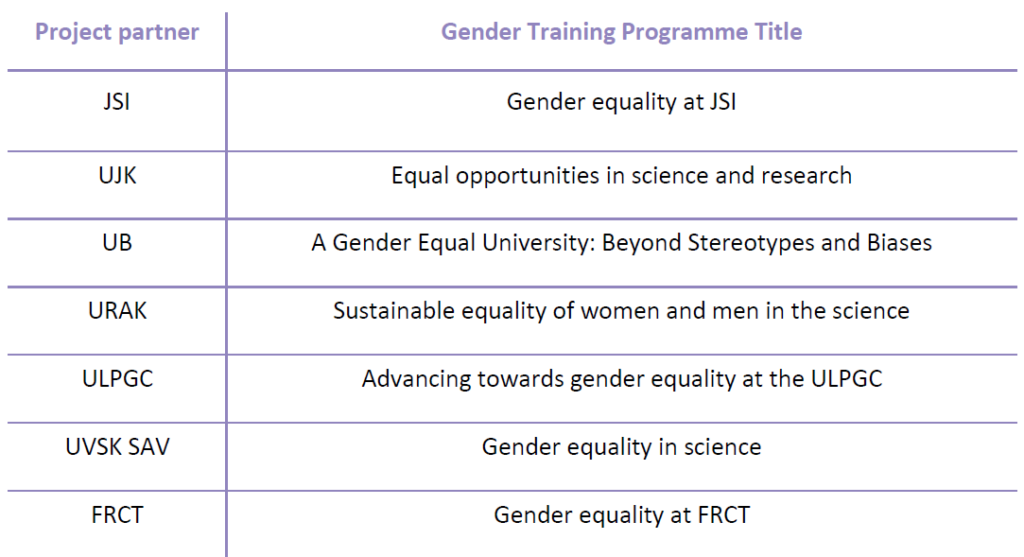The image size is (1024, 557).
Task: Click the word Biases in UB row
Action: coord(899,242)
